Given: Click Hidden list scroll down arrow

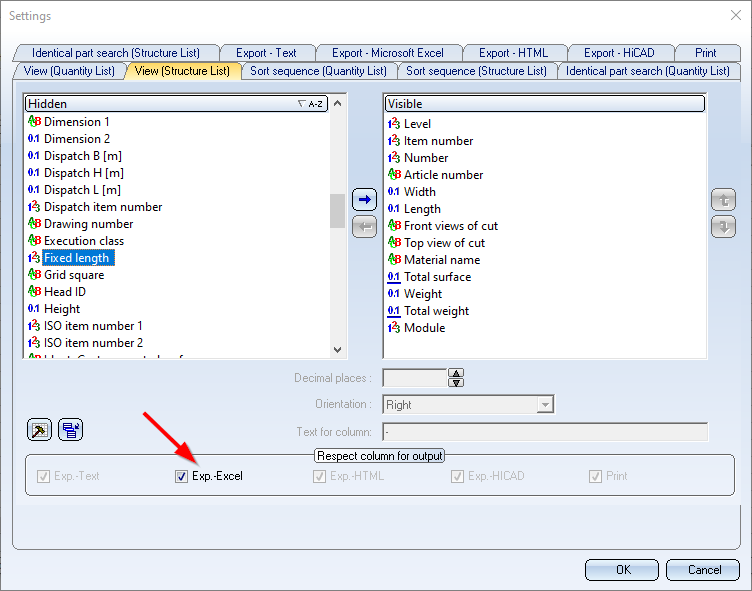Looking at the screenshot, I should coord(337,350).
